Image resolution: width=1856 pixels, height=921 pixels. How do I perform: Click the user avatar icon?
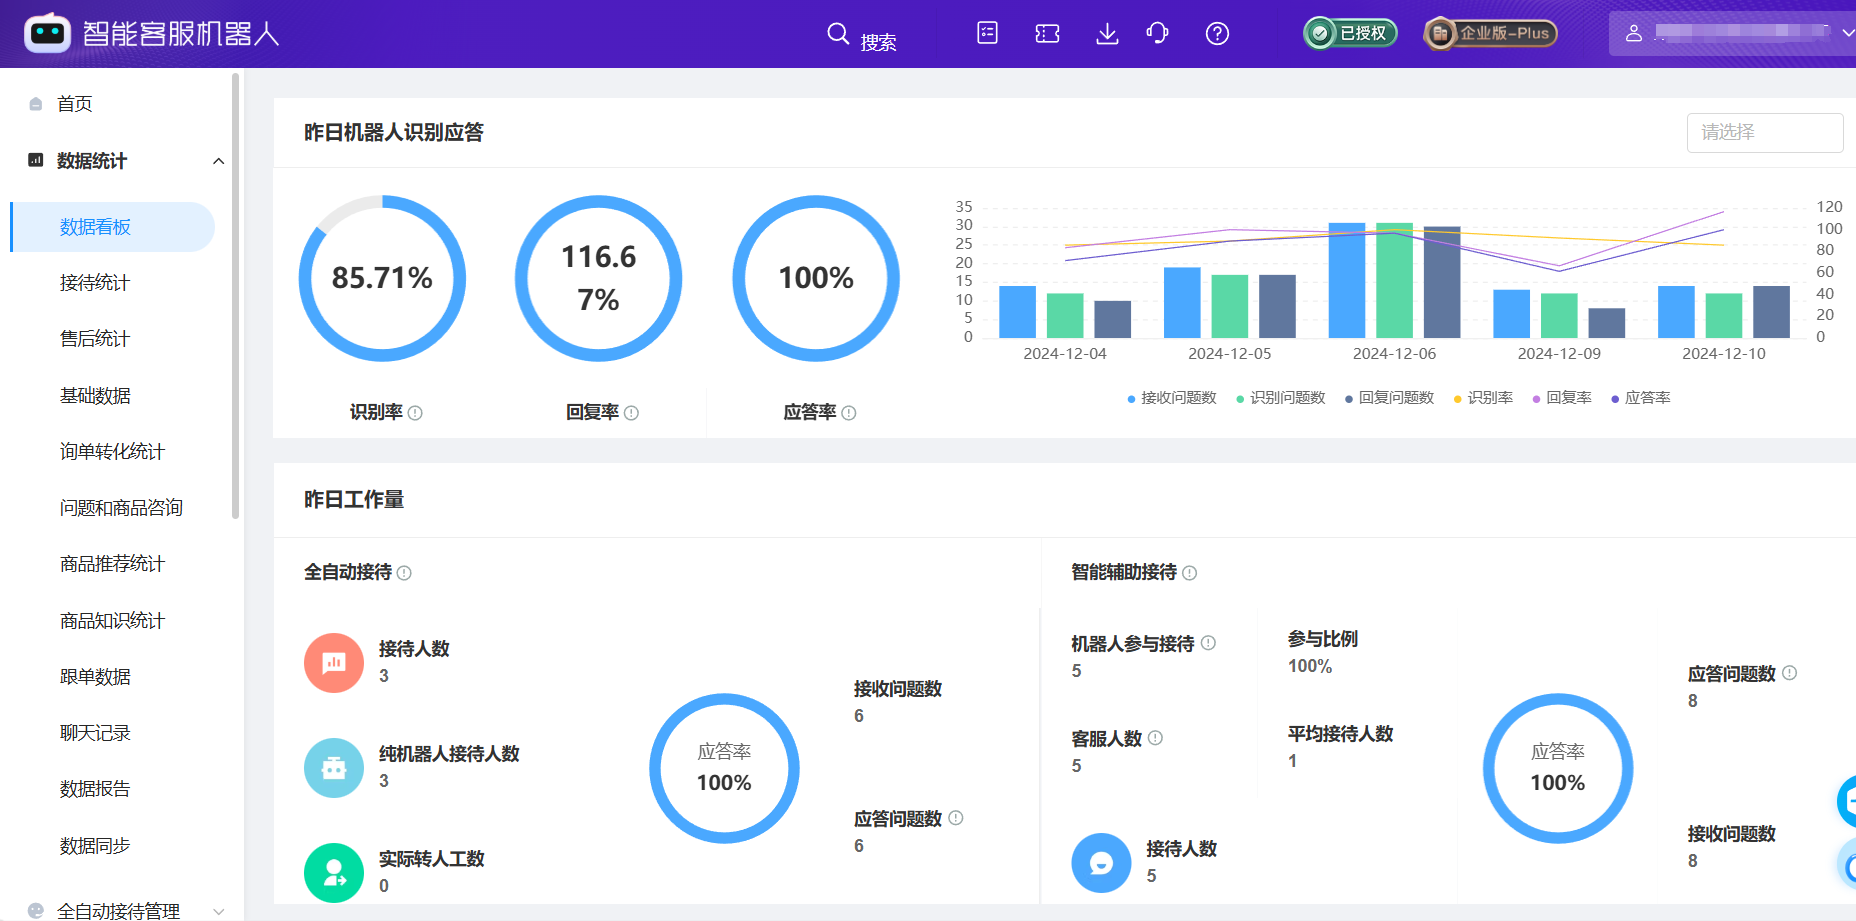(1634, 33)
